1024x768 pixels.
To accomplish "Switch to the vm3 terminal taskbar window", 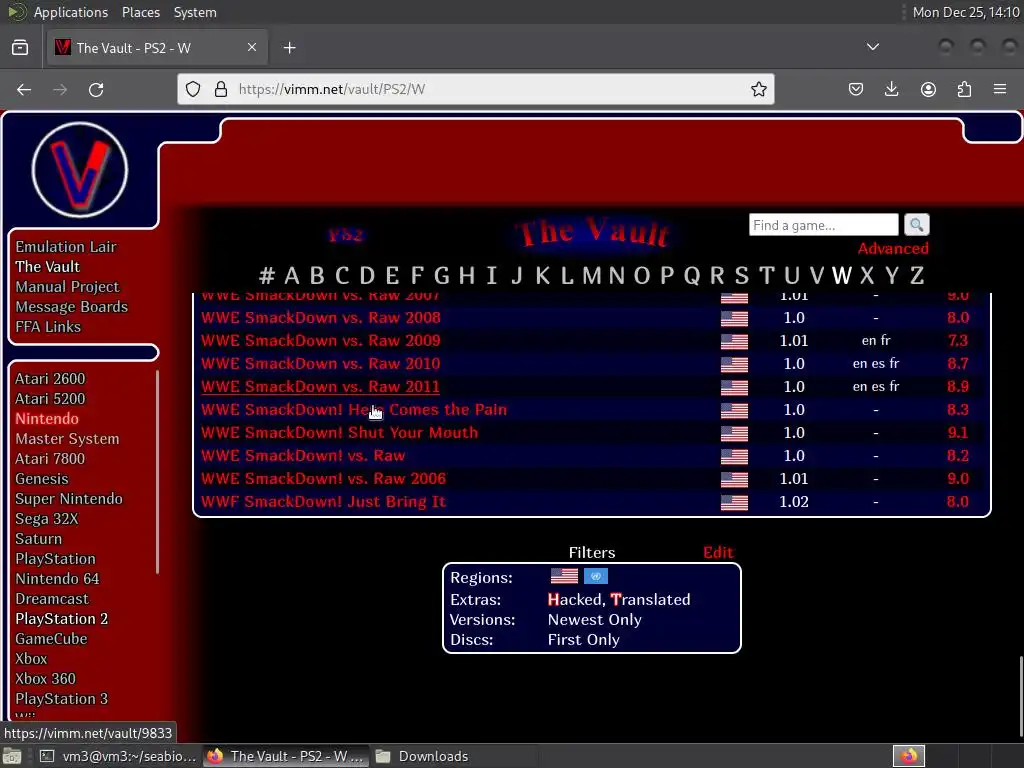I will pyautogui.click(x=118, y=756).
